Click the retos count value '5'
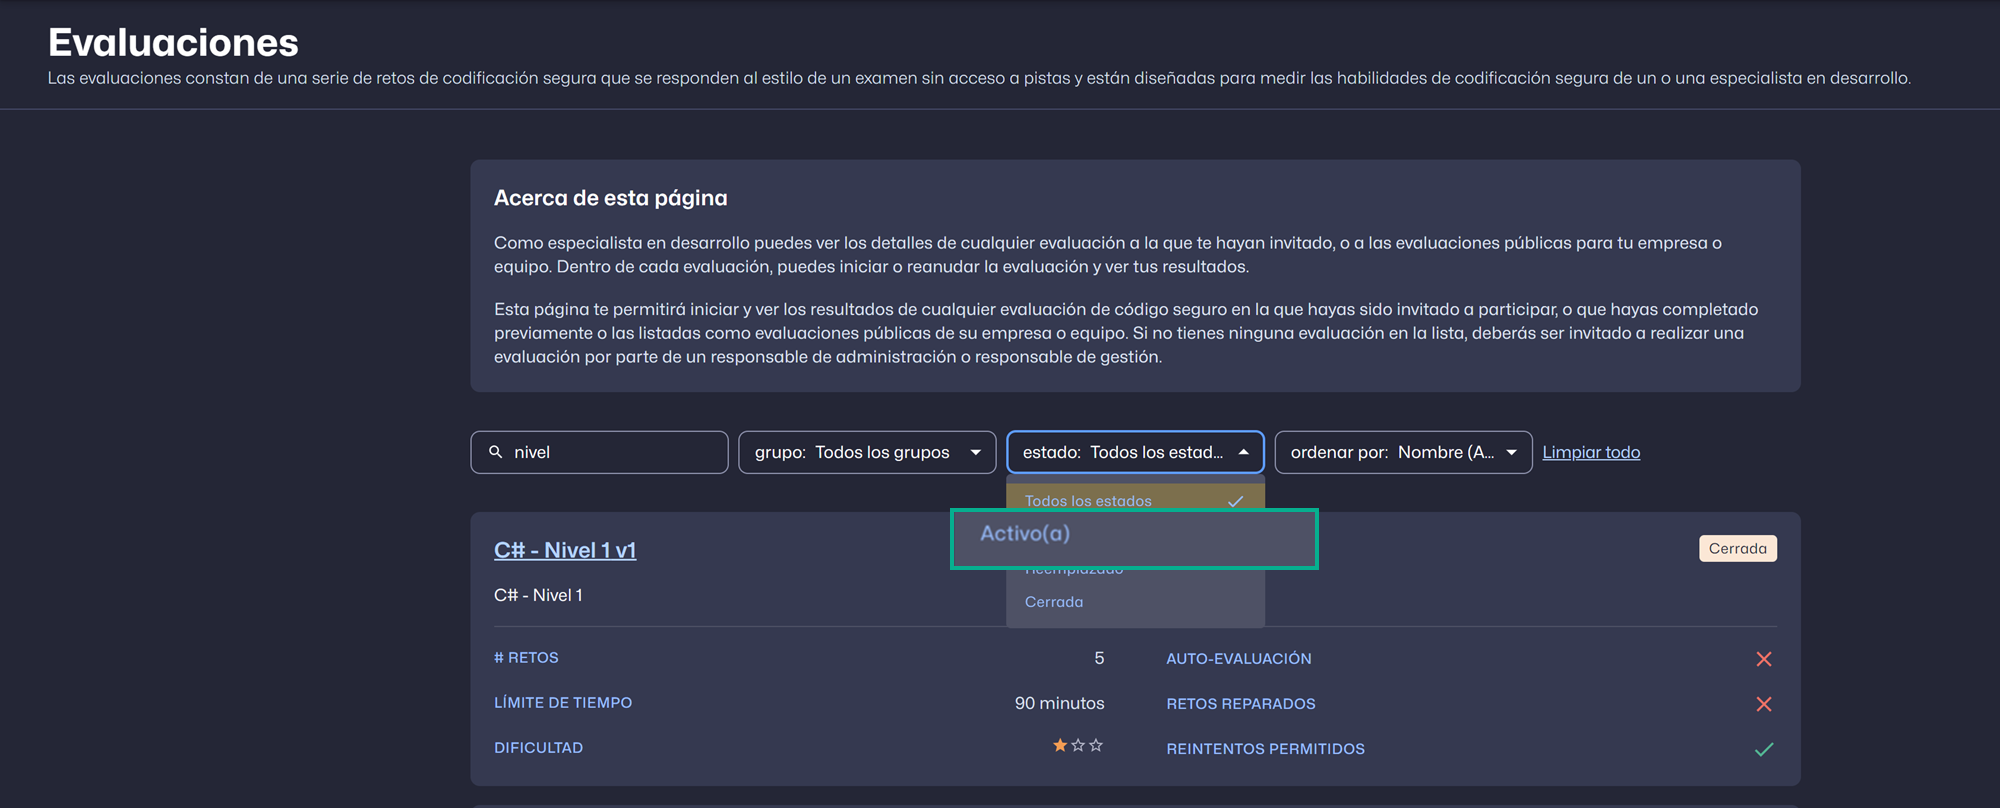 click(x=1099, y=658)
